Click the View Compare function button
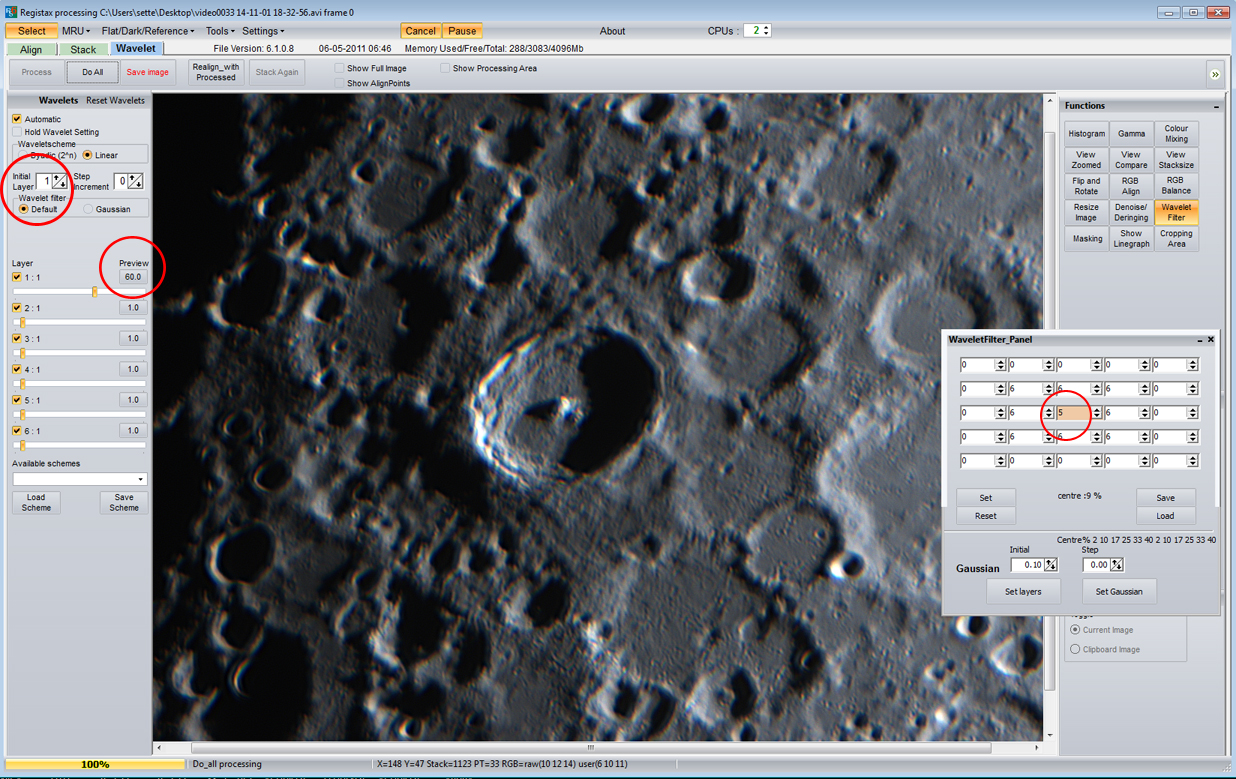The image size is (1236, 779). [1131, 160]
